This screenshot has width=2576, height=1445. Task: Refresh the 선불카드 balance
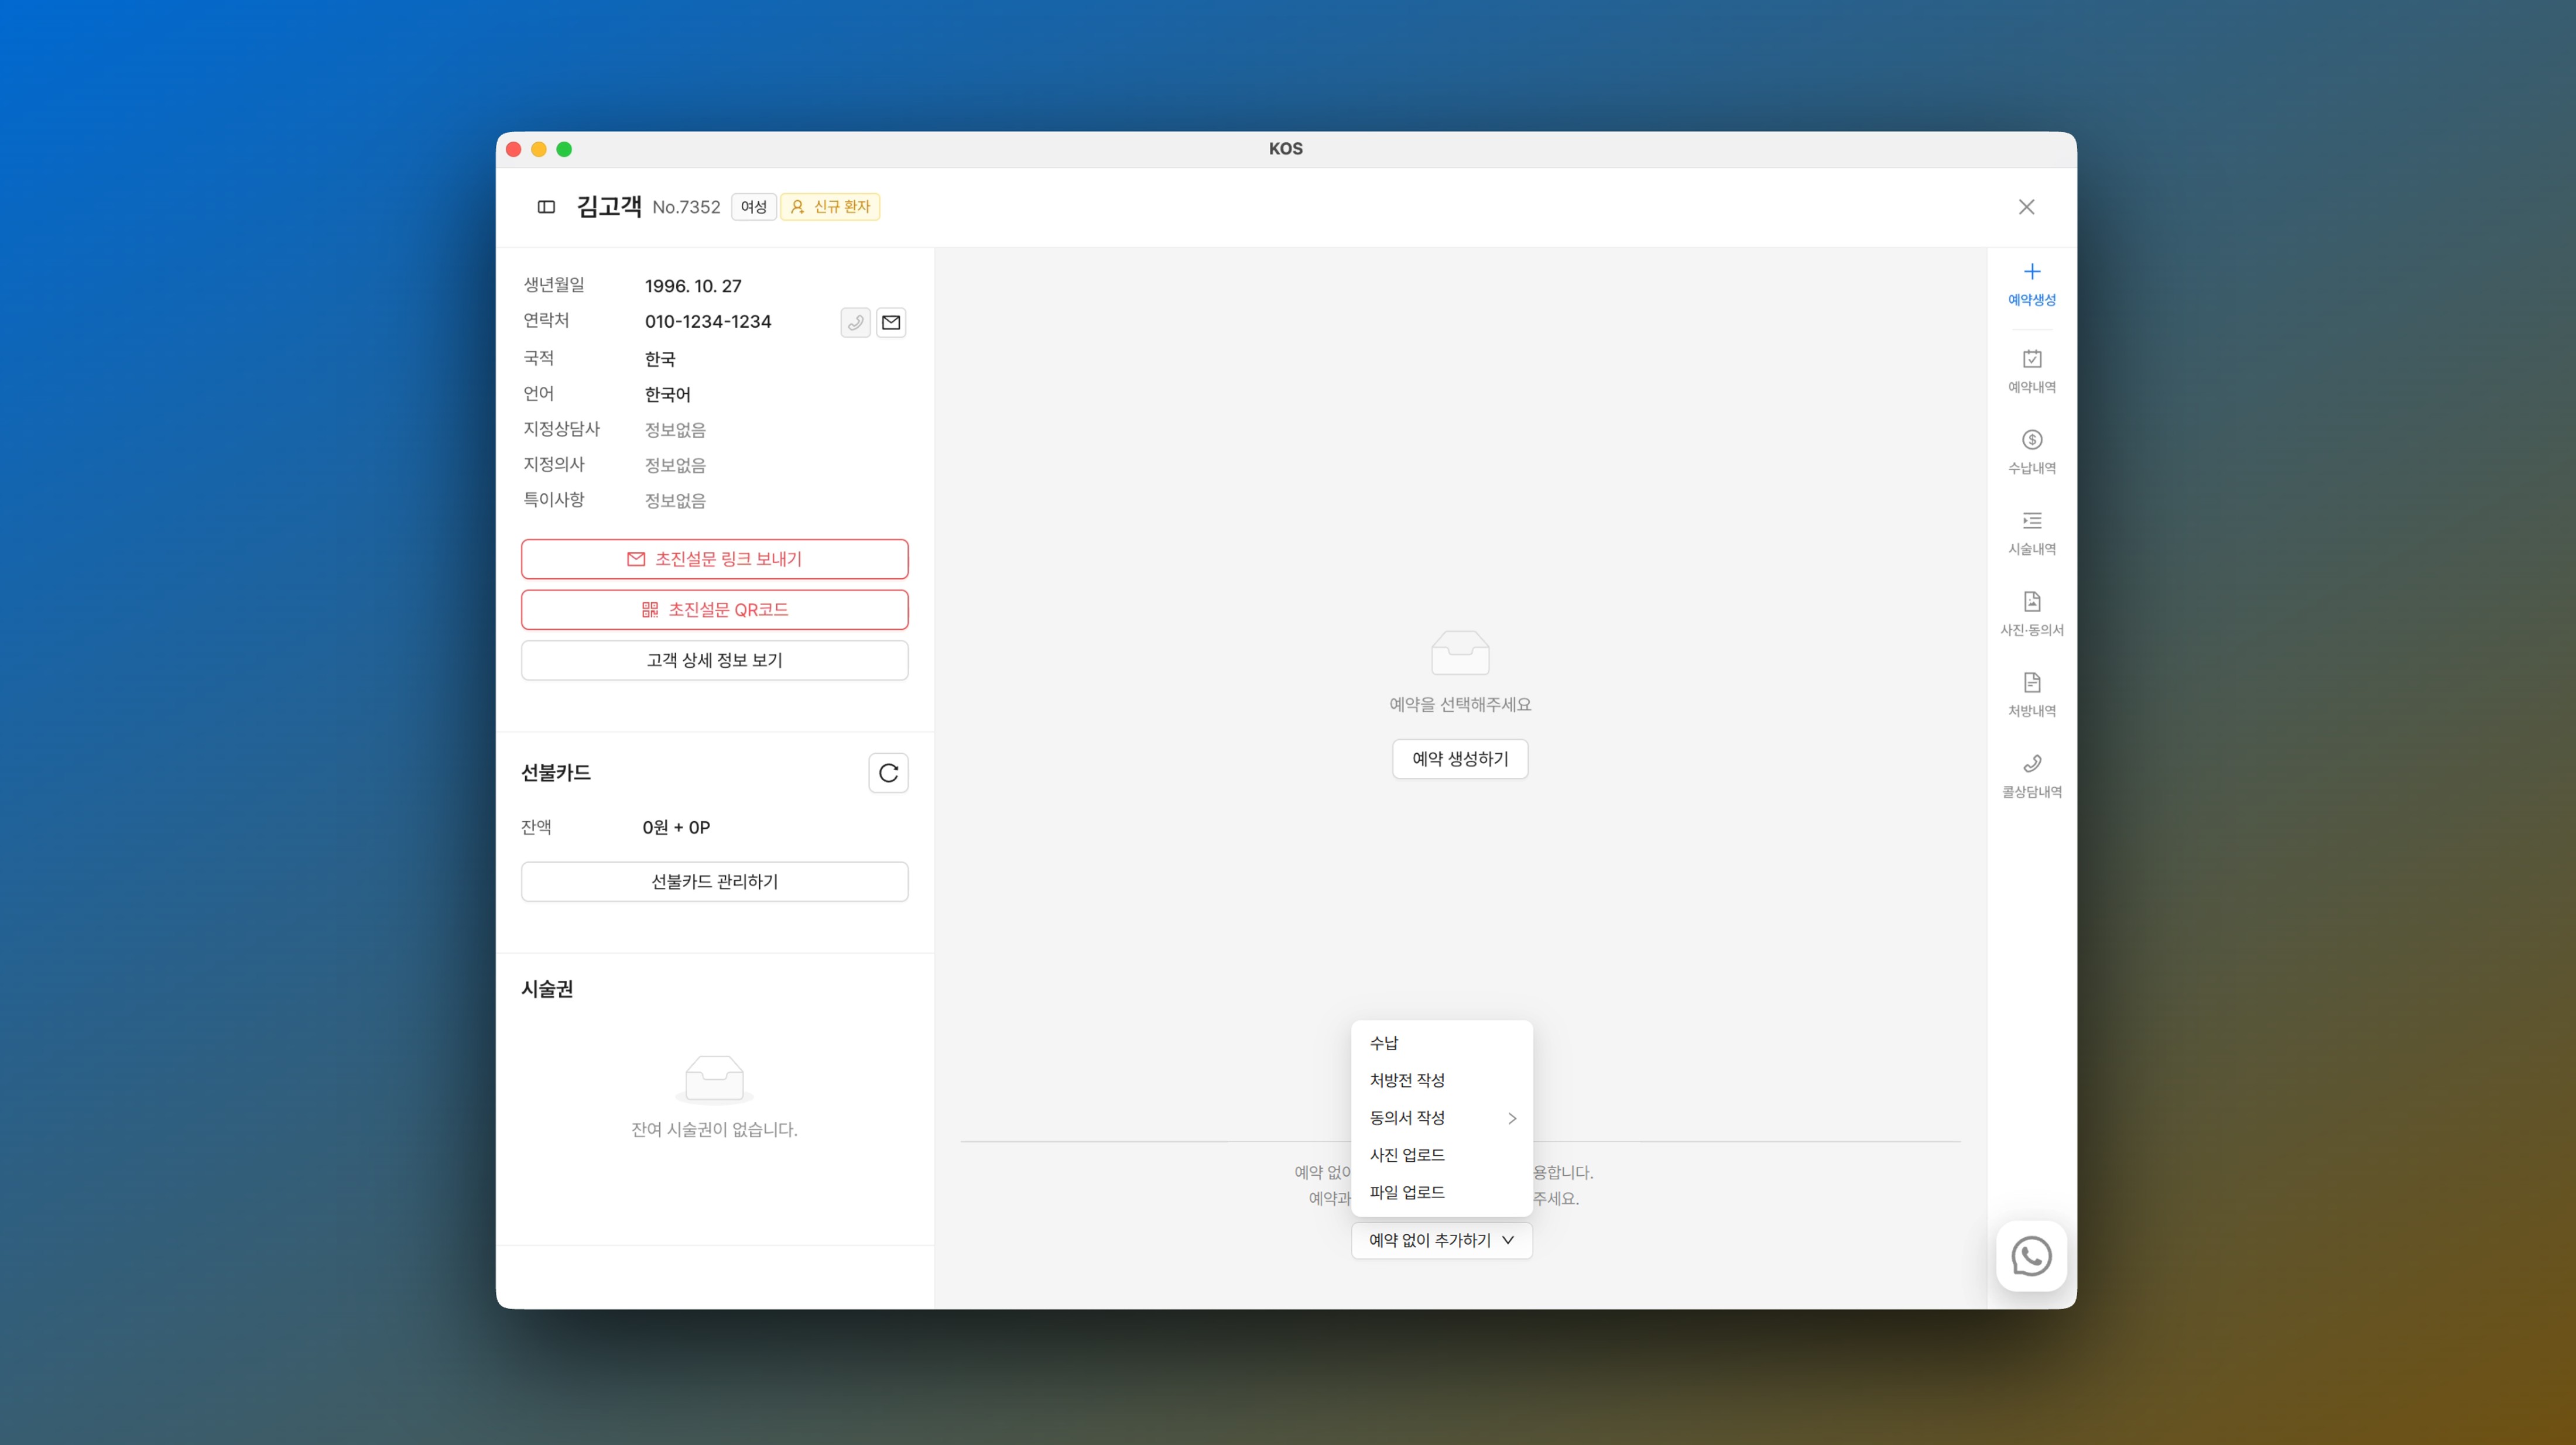pos(888,773)
